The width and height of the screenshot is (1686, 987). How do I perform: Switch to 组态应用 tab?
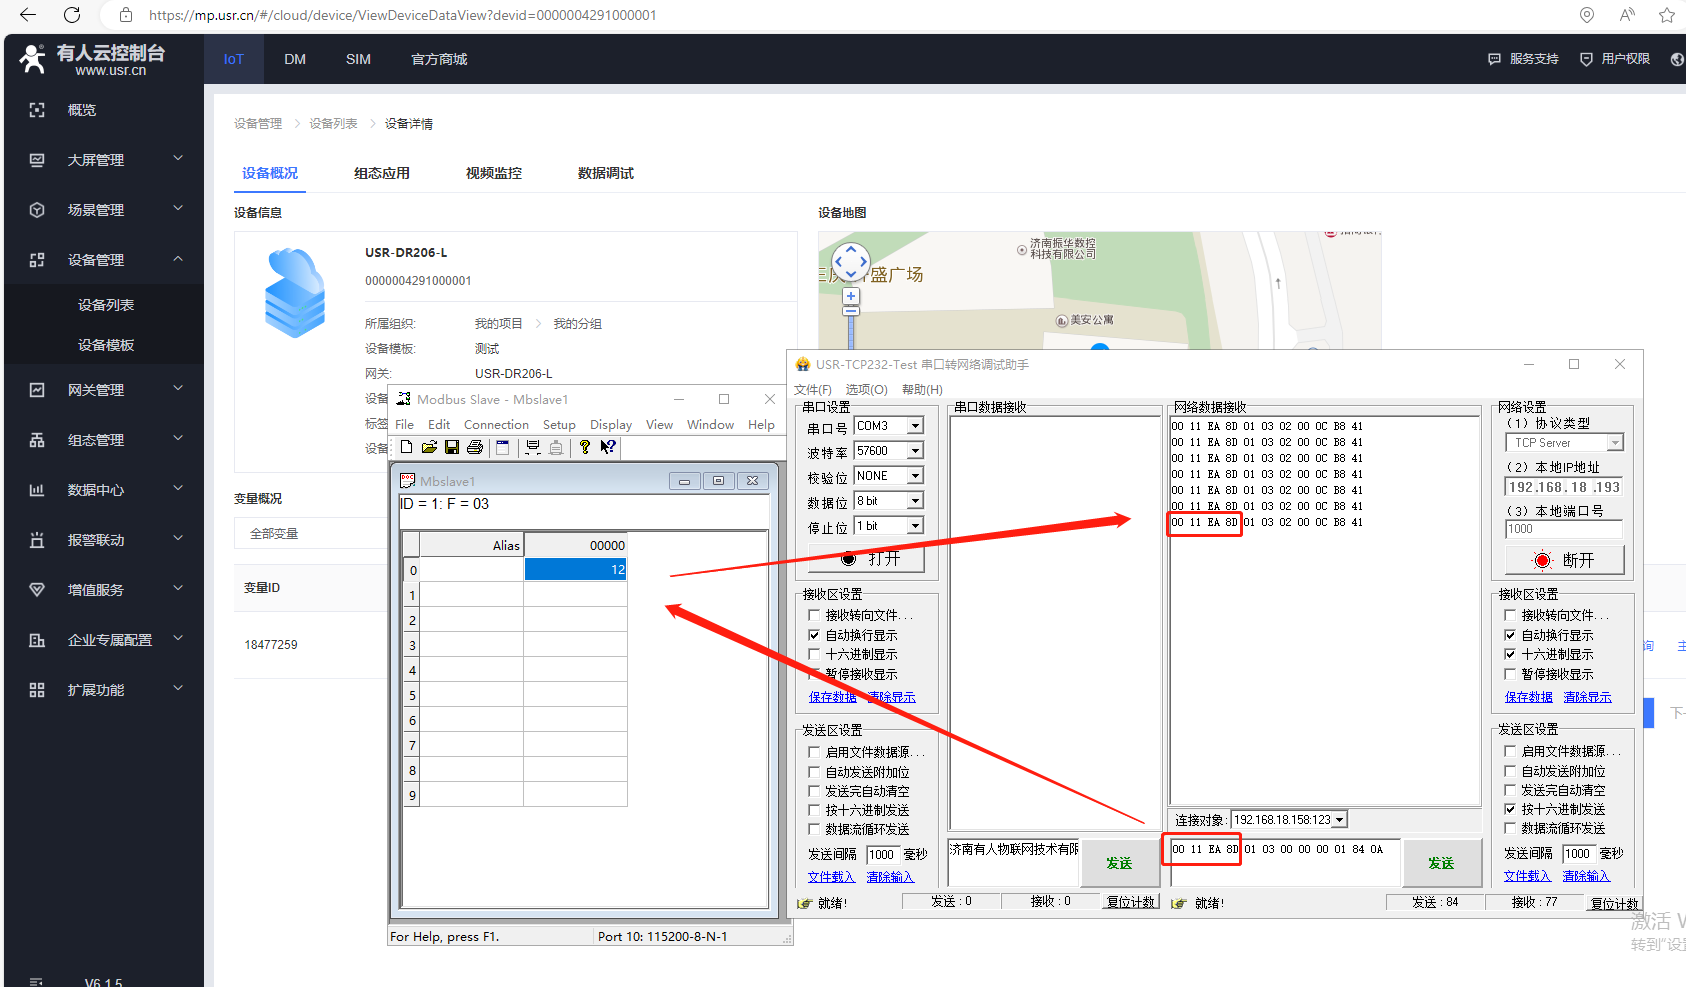click(x=382, y=173)
